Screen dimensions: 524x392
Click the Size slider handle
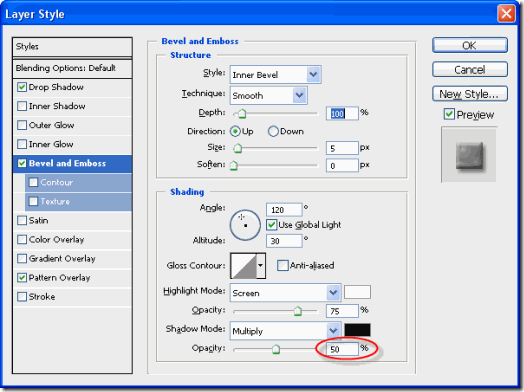(238, 148)
